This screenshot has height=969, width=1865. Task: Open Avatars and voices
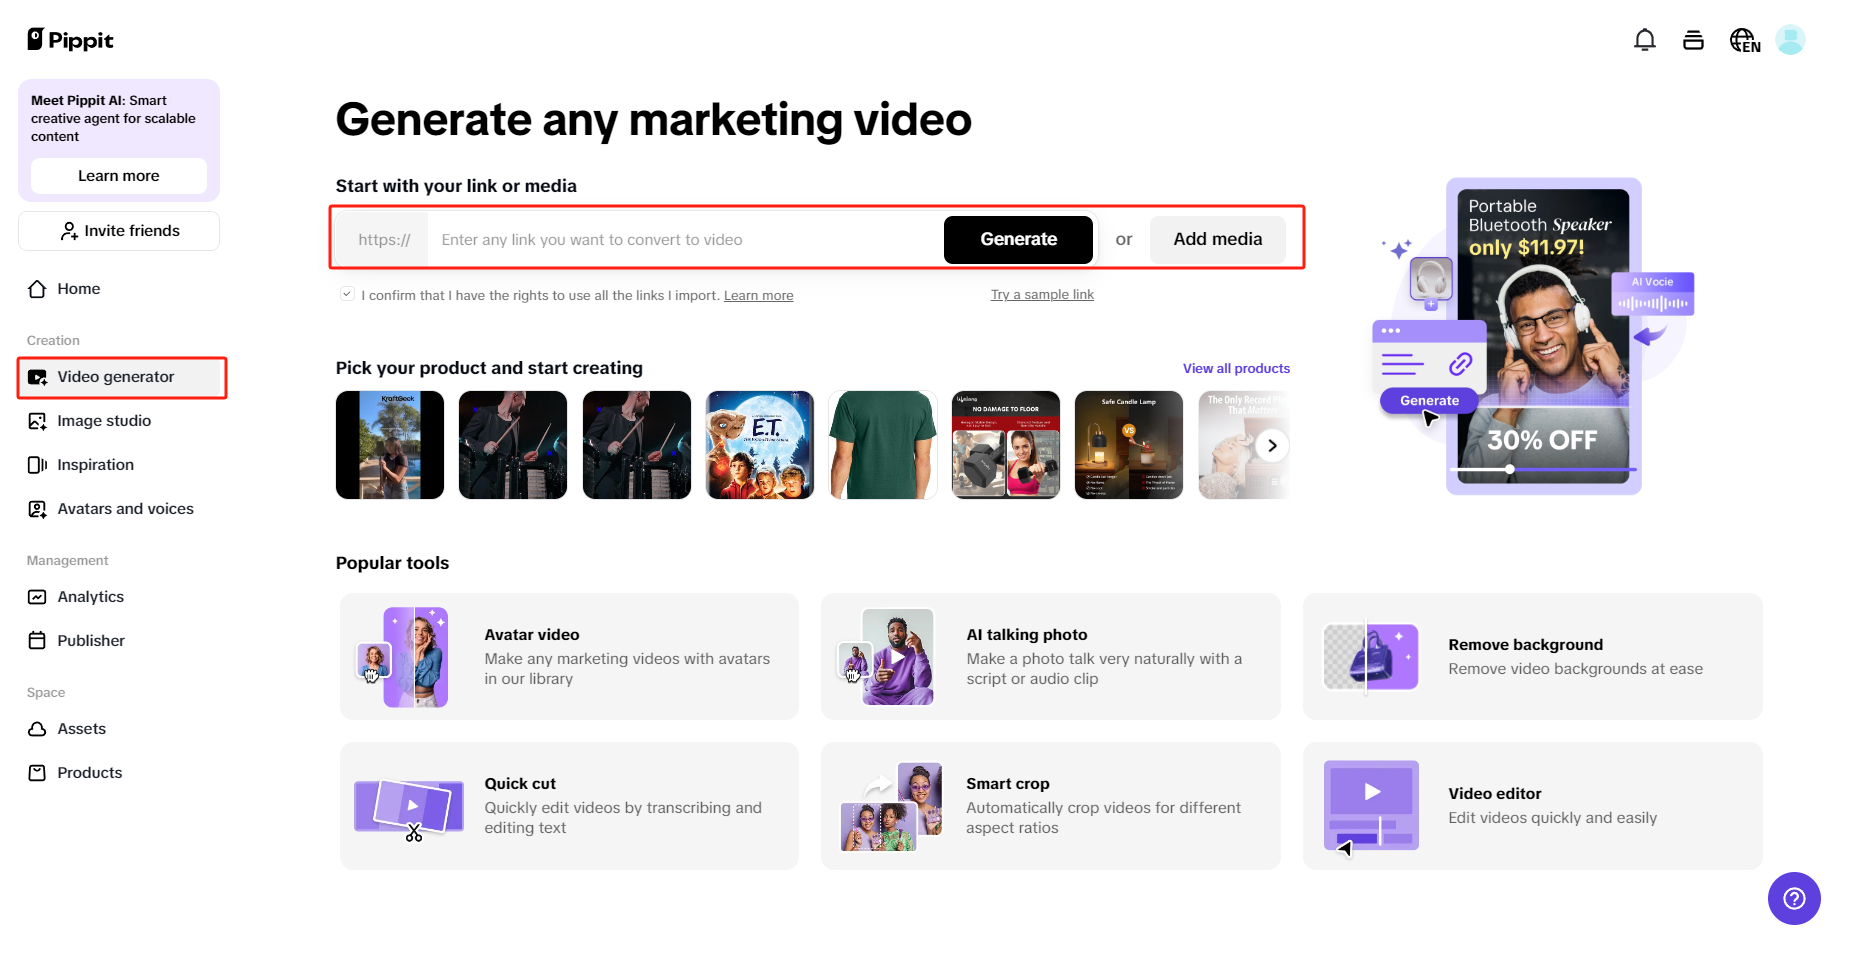125,508
